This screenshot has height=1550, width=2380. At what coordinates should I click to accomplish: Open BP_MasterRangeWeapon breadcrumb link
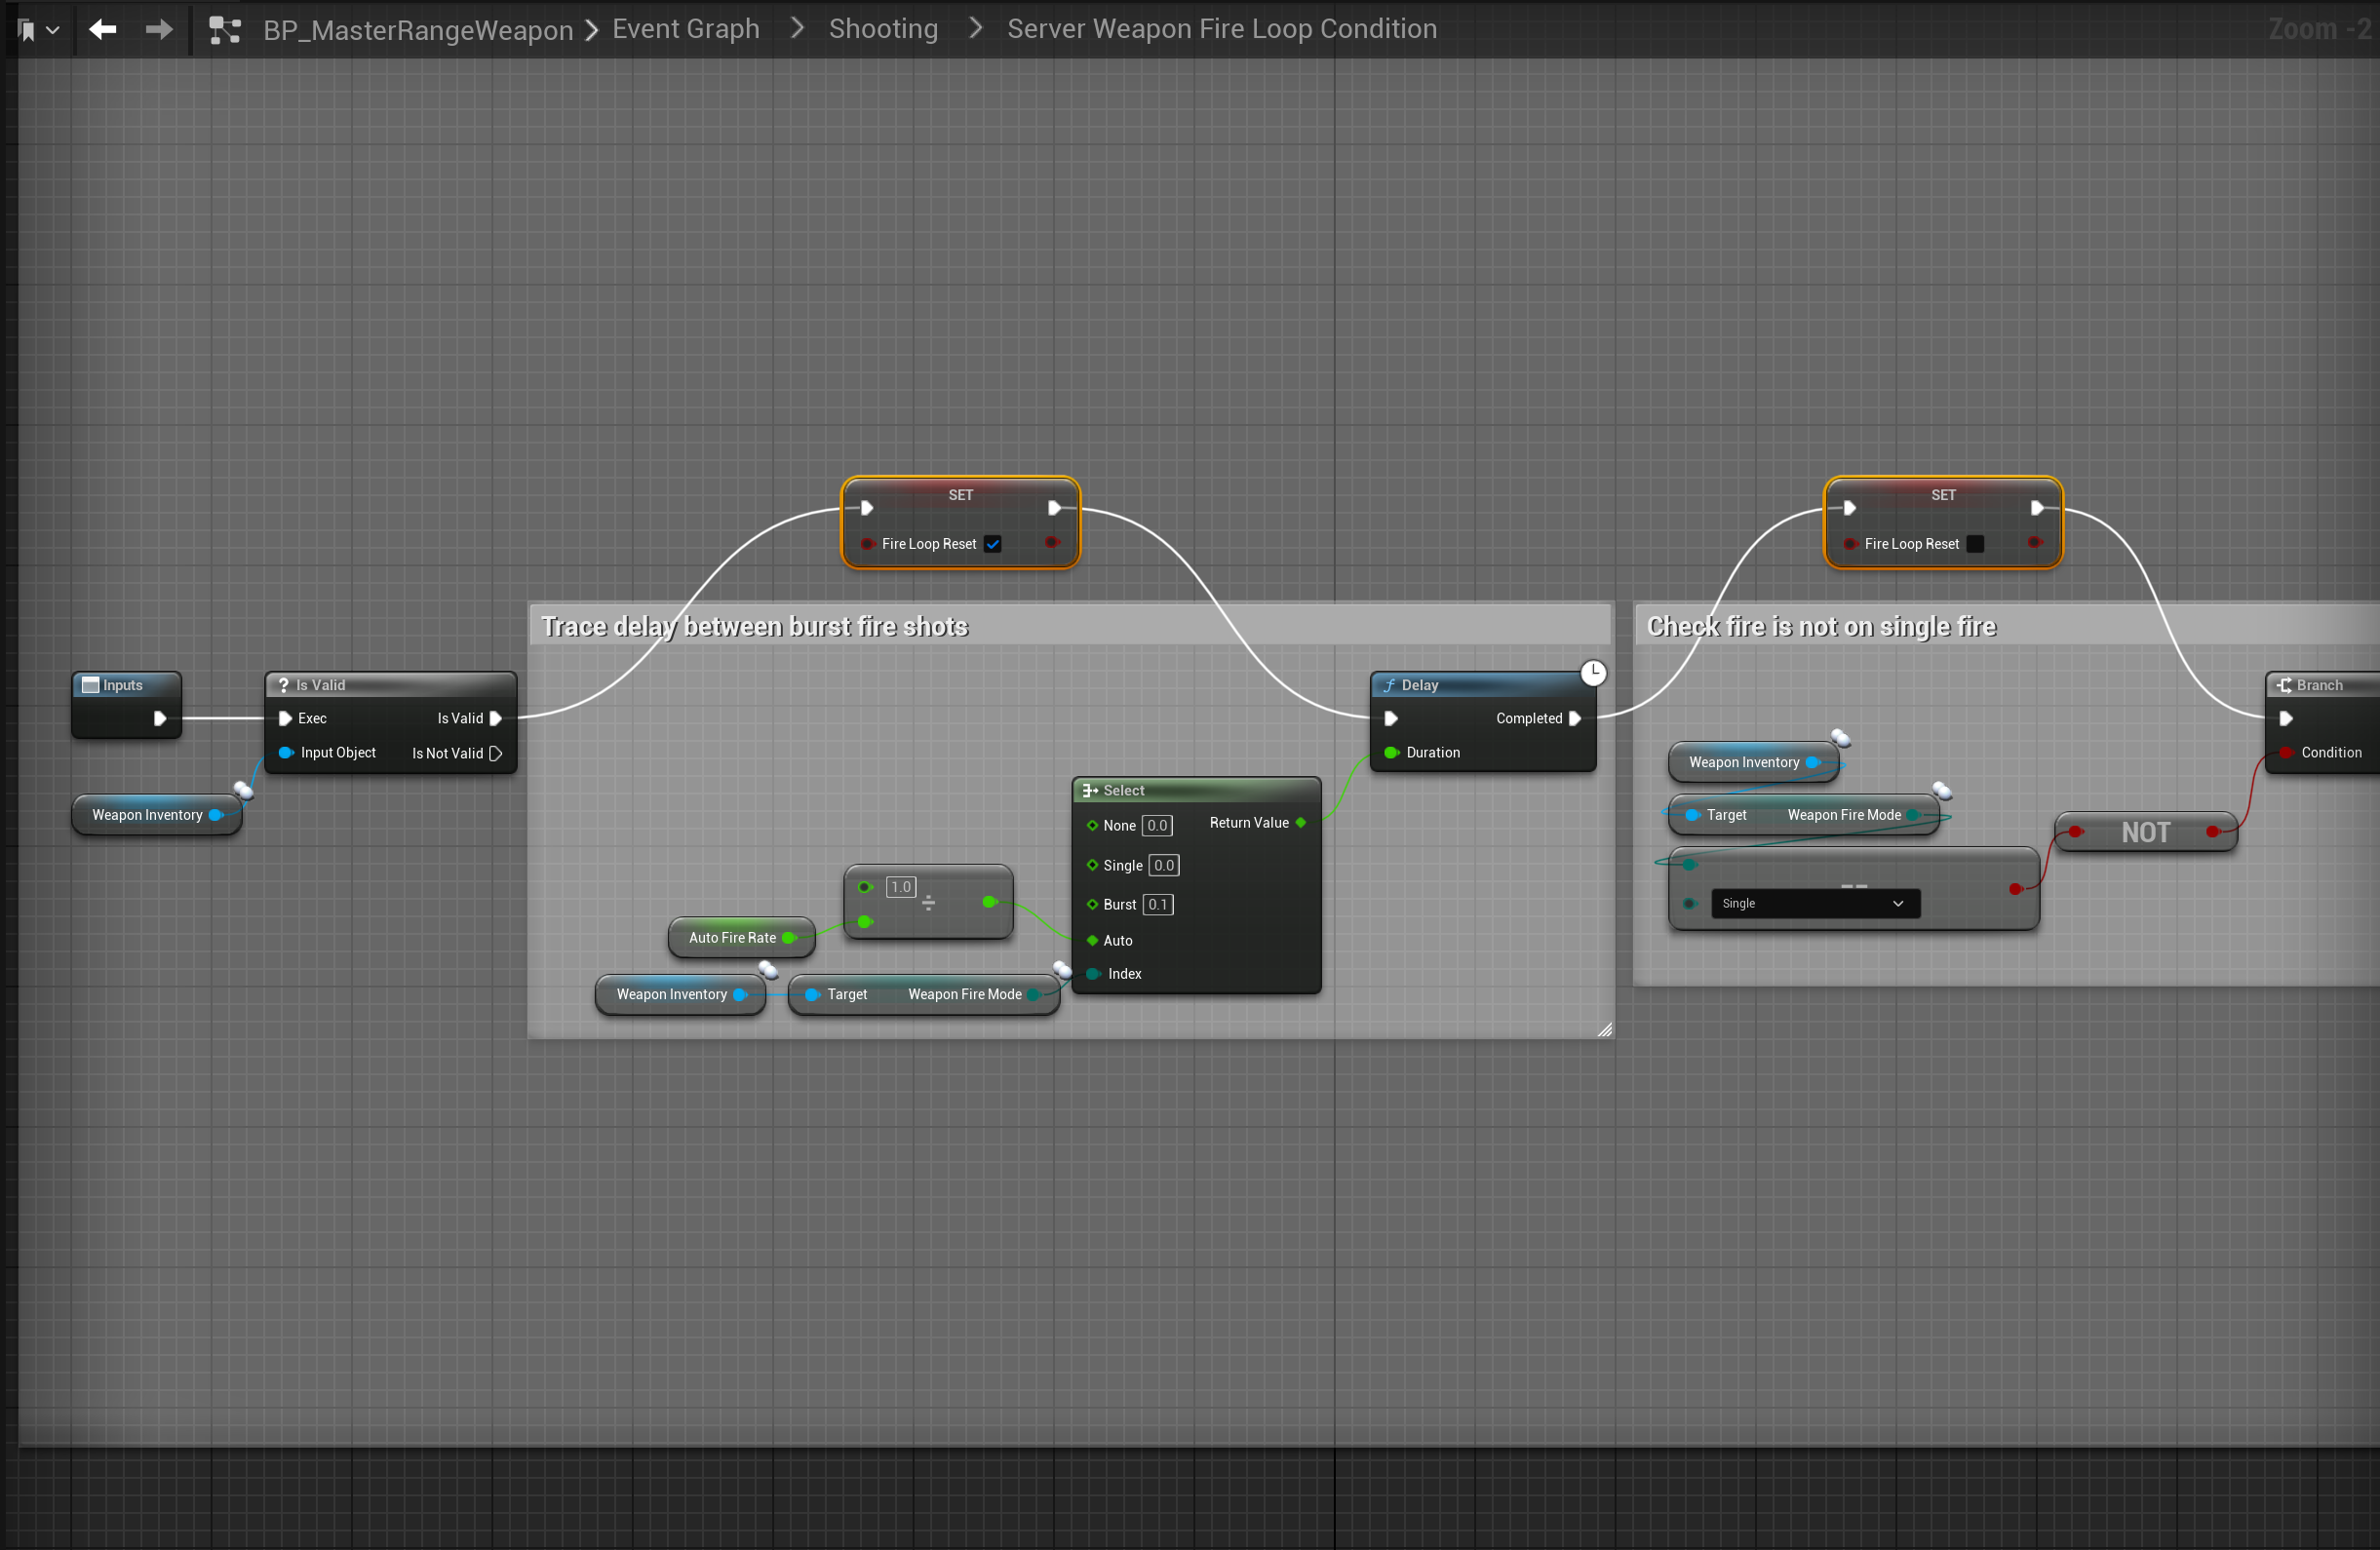click(418, 30)
